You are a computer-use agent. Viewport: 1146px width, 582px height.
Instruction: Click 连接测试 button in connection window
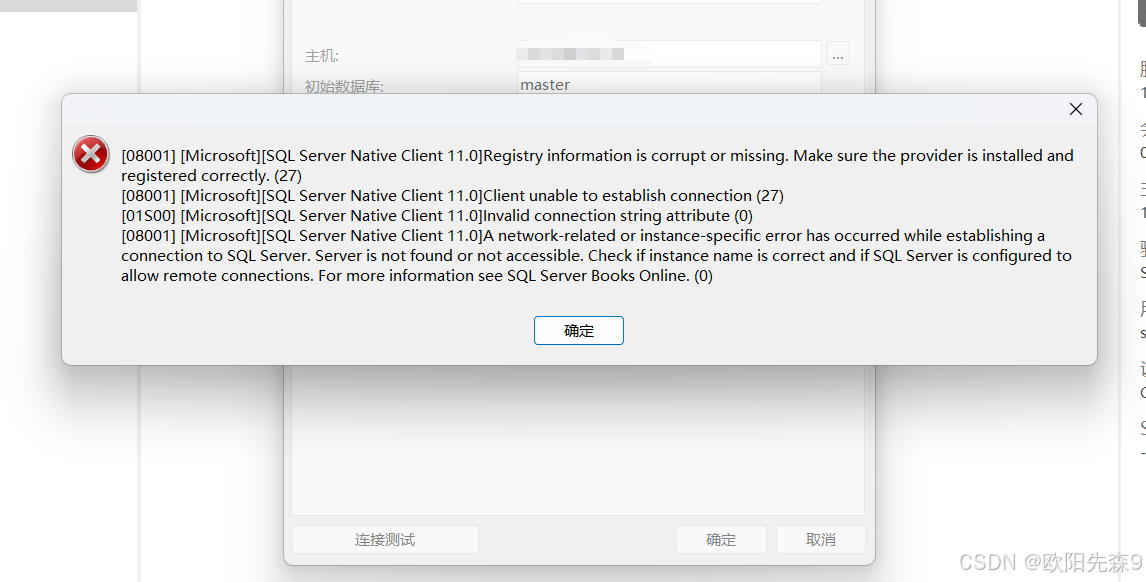[x=385, y=540]
